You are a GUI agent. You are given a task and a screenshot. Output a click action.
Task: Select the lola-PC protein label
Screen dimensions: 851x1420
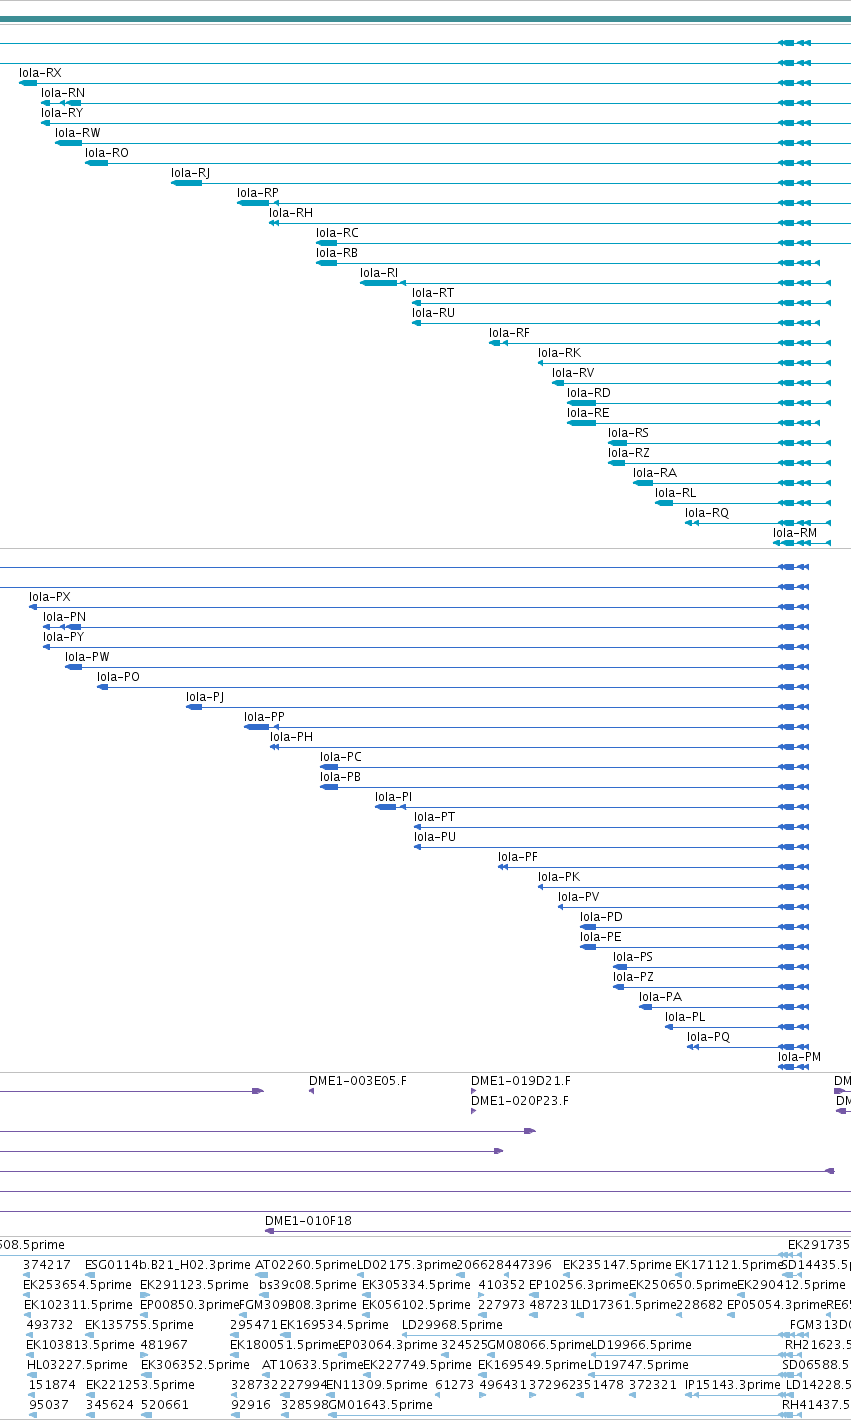(341, 757)
